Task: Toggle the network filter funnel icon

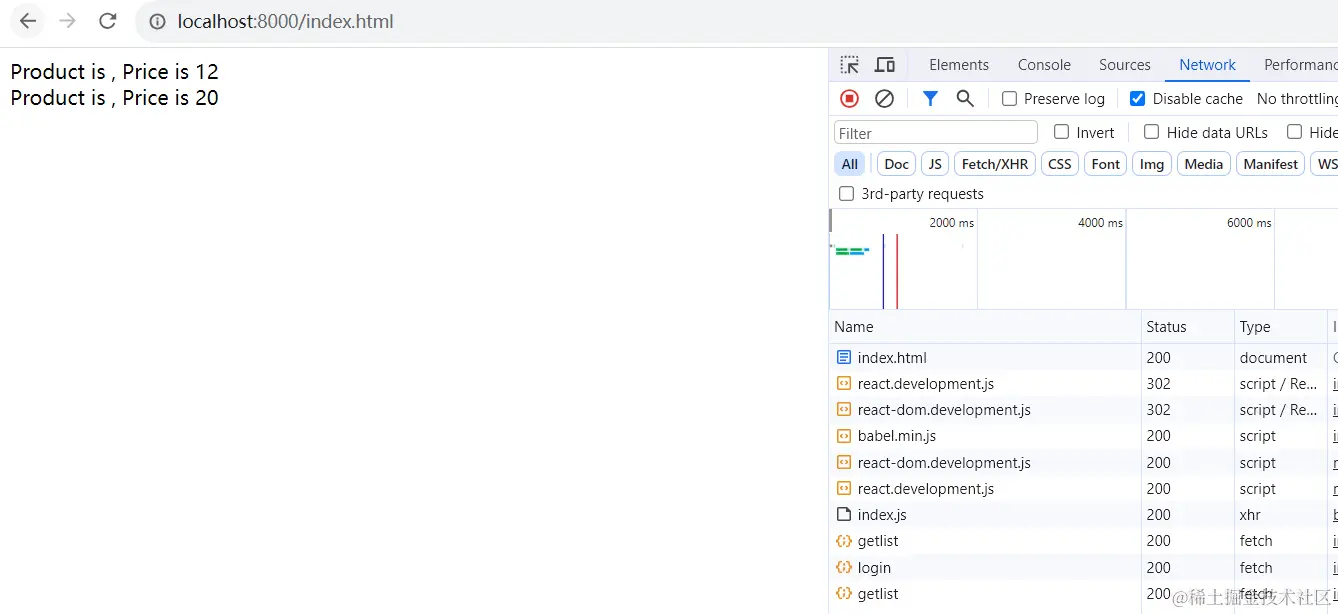Action: pyautogui.click(x=930, y=98)
